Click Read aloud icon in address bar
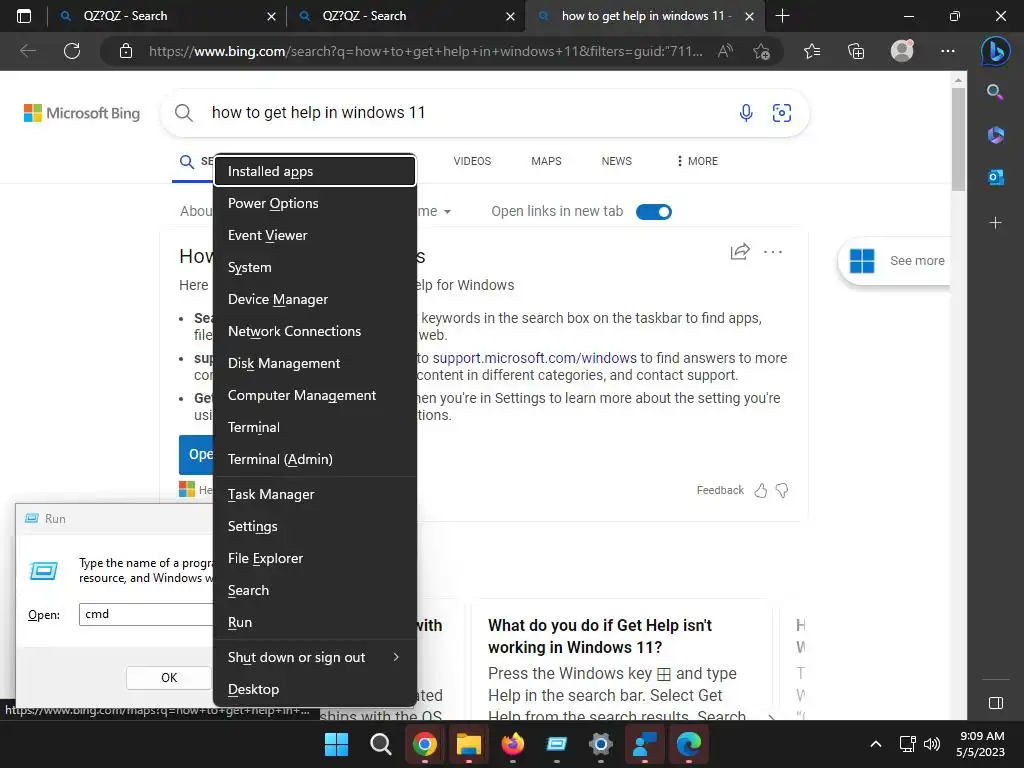 725,51
